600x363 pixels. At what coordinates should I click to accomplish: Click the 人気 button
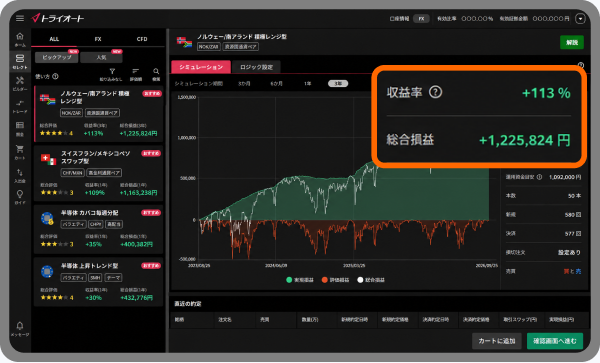pyautogui.click(x=101, y=57)
